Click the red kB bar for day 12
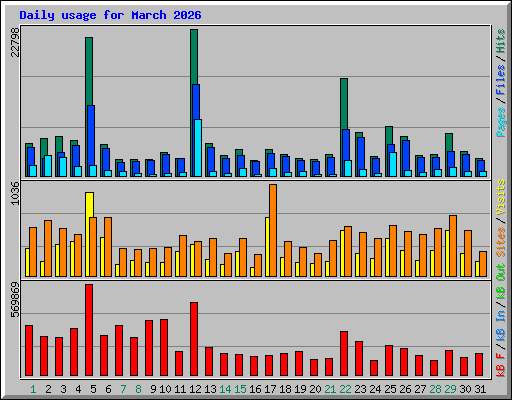The height and width of the screenshot is (400, 512). 194,339
